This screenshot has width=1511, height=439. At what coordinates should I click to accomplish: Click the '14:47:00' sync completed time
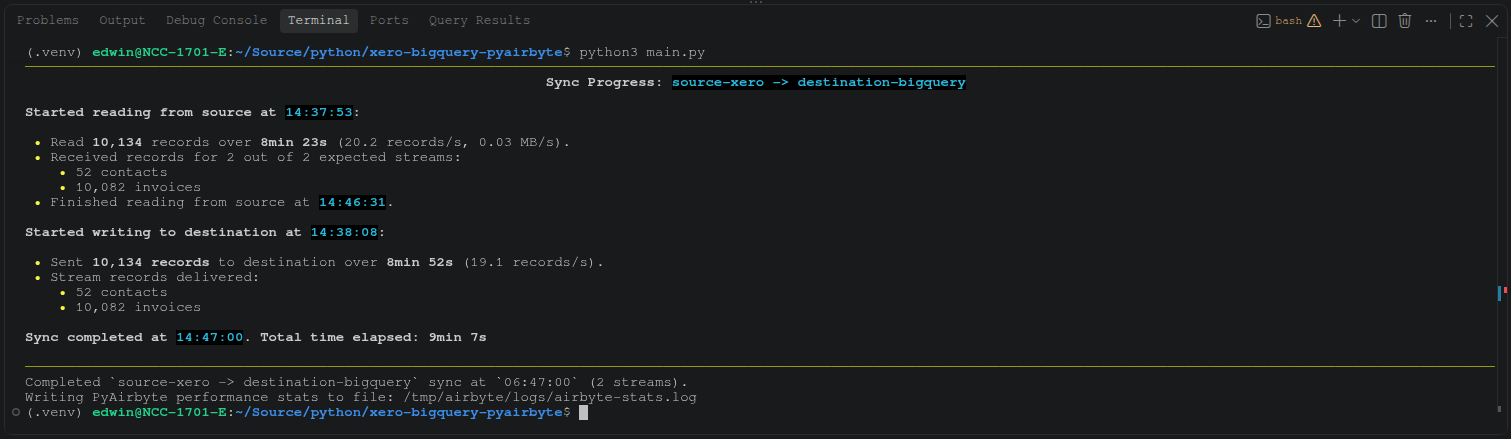click(x=209, y=337)
